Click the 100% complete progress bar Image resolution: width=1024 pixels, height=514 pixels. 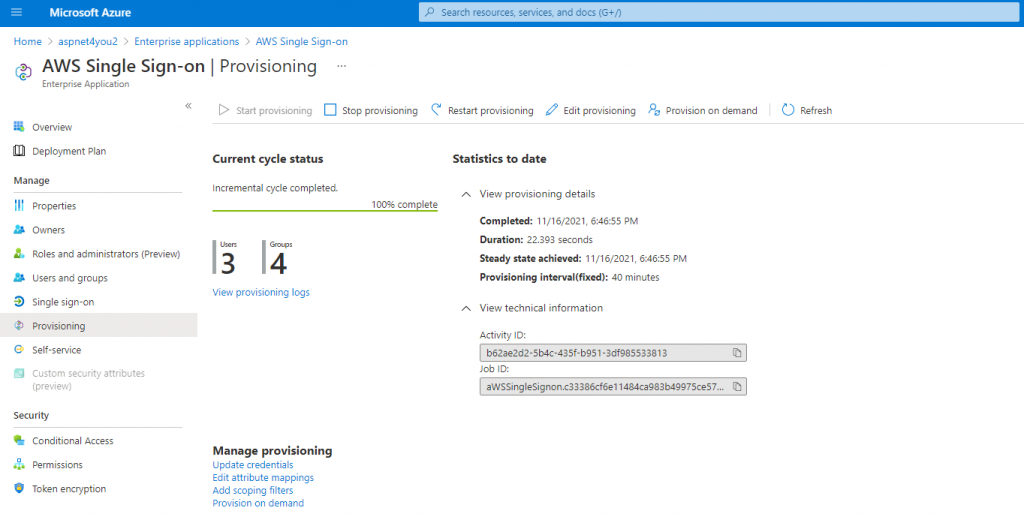pos(325,211)
